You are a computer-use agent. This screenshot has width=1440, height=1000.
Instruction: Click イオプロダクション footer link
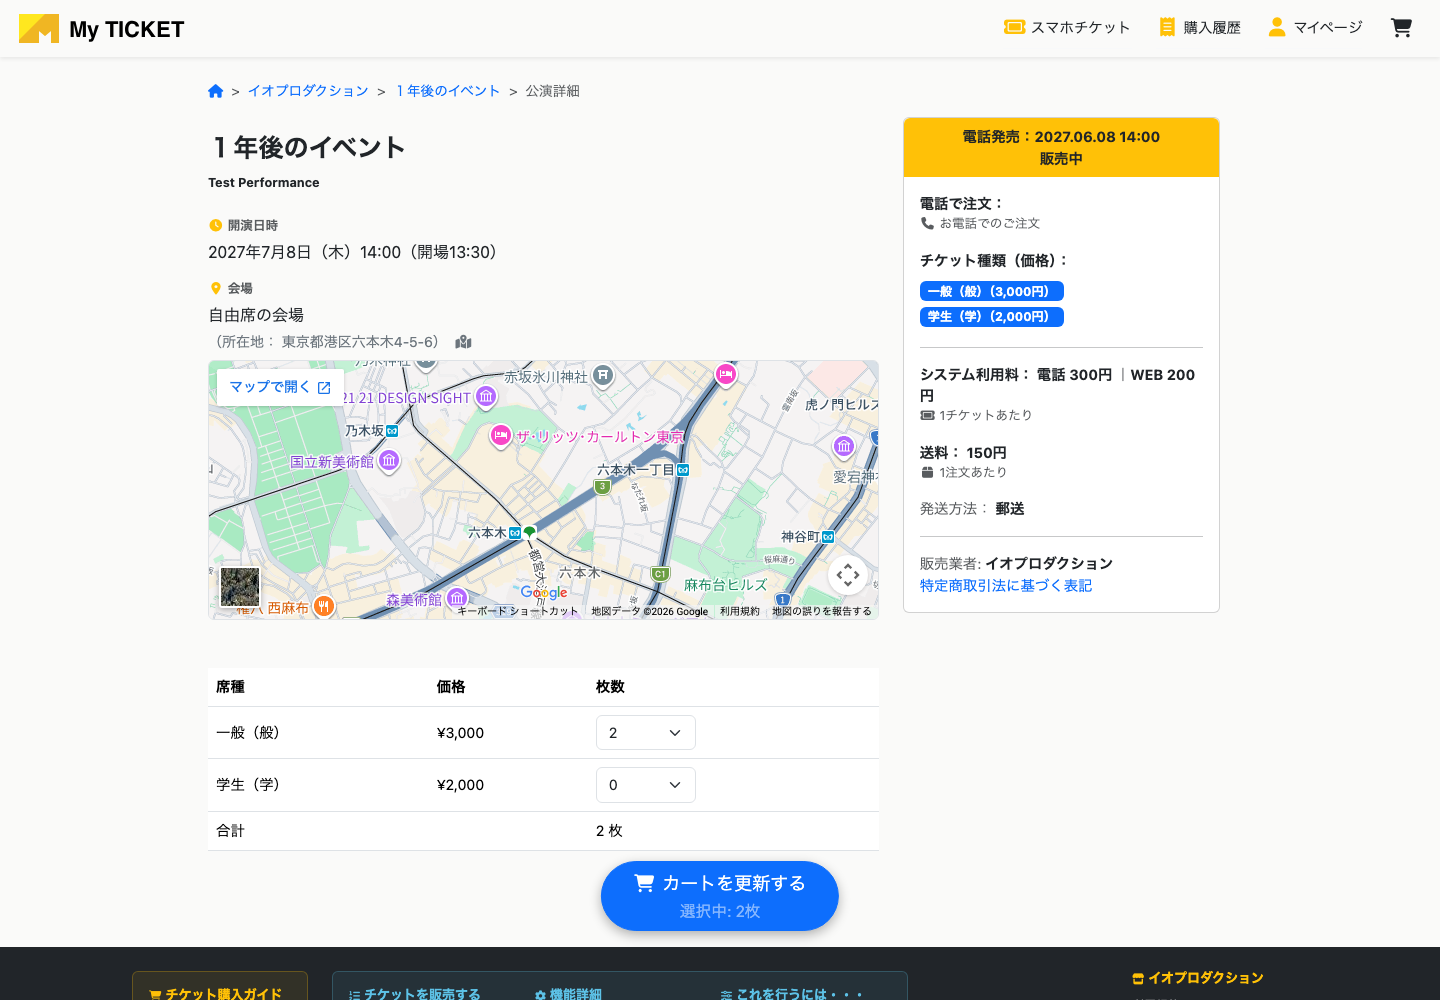[x=1198, y=978]
